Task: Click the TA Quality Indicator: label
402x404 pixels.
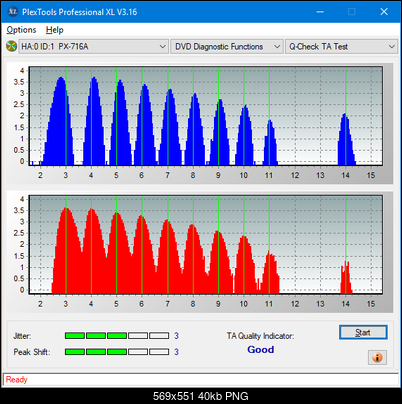Action: click(260, 336)
